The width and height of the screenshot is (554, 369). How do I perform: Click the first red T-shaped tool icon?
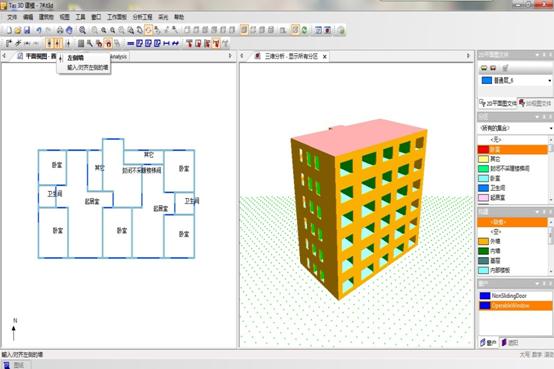click(189, 43)
